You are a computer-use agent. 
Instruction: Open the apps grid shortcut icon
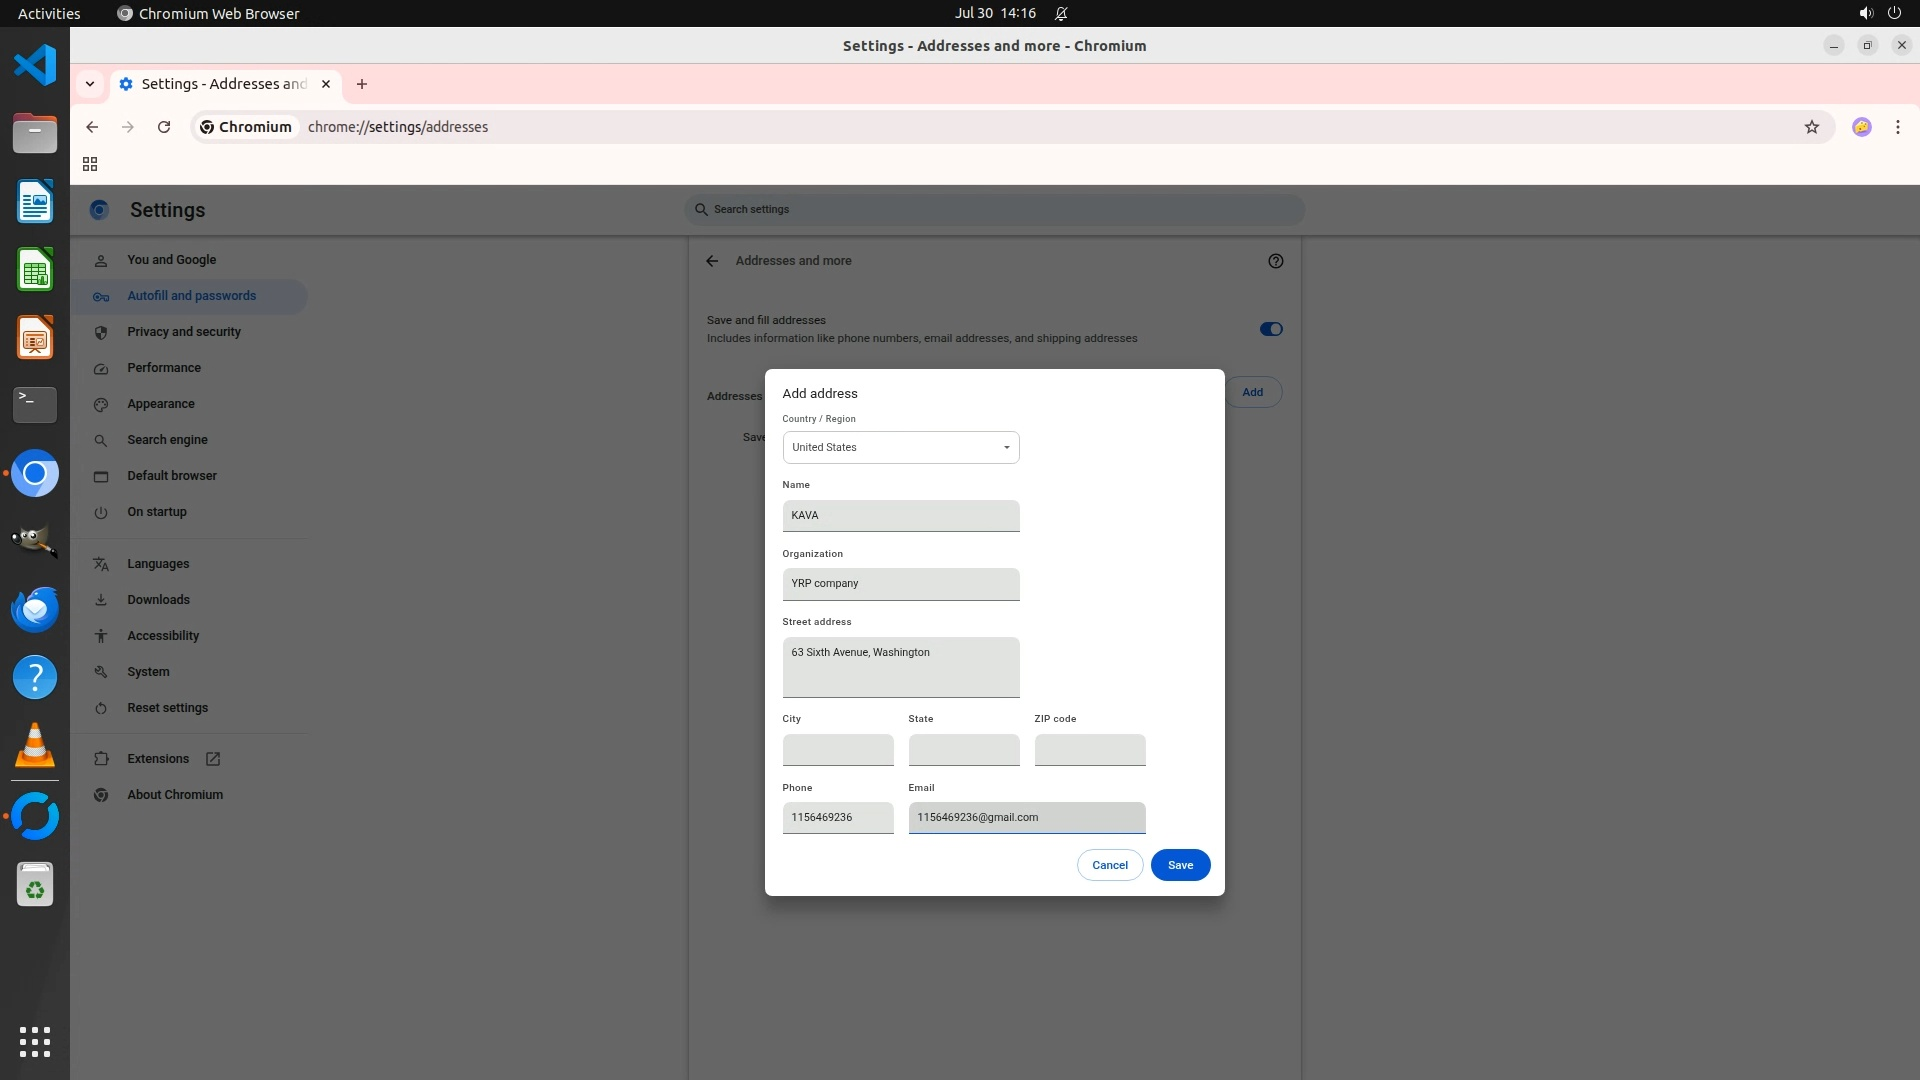coord(90,164)
